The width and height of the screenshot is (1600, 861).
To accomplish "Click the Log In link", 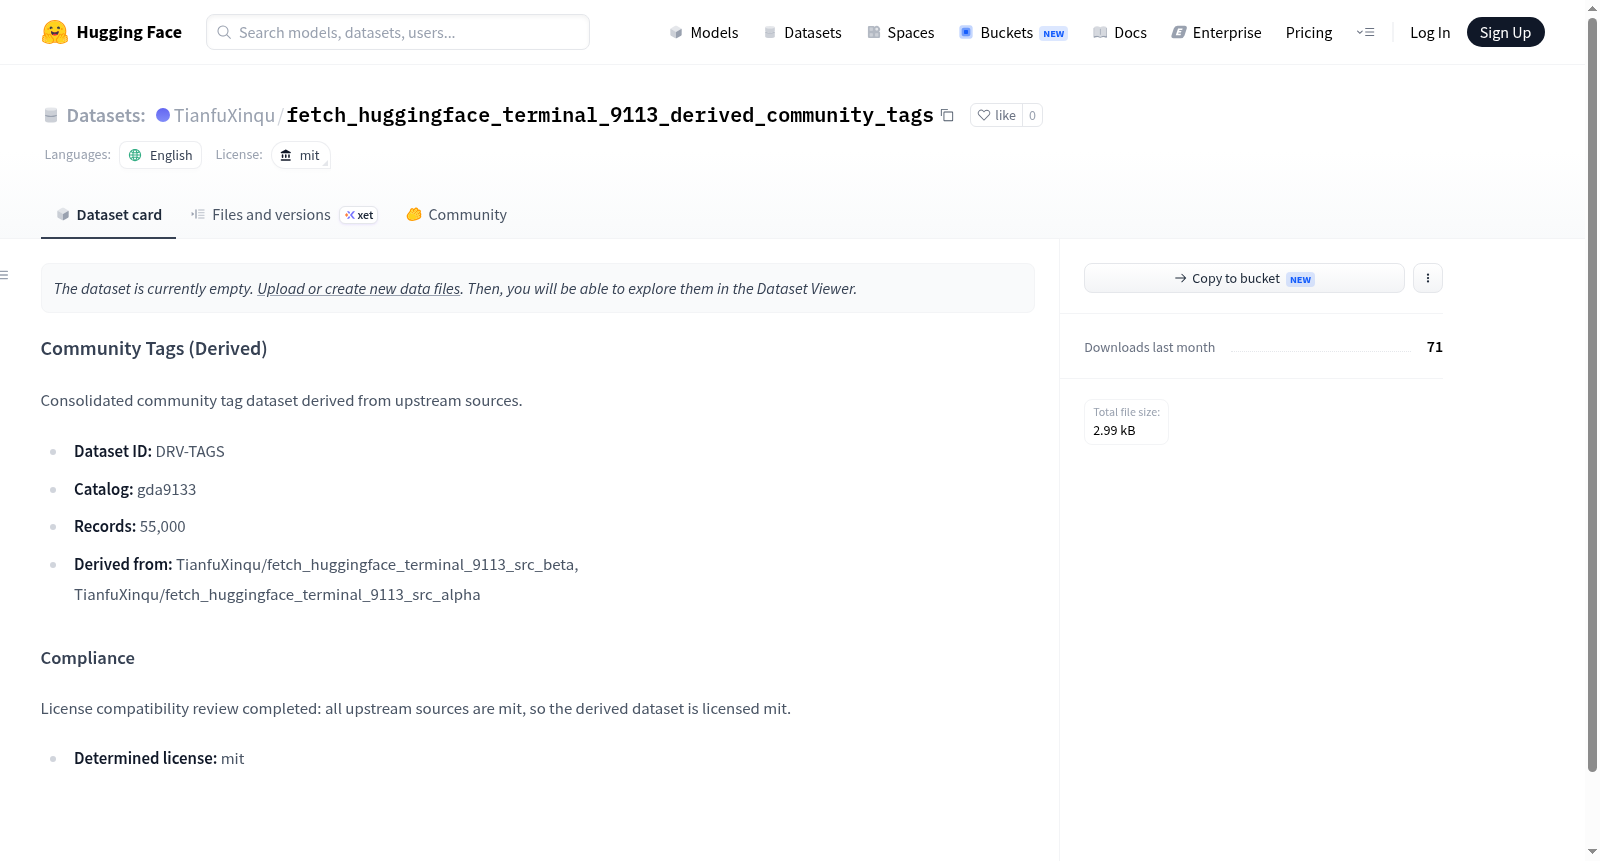I will point(1430,33).
